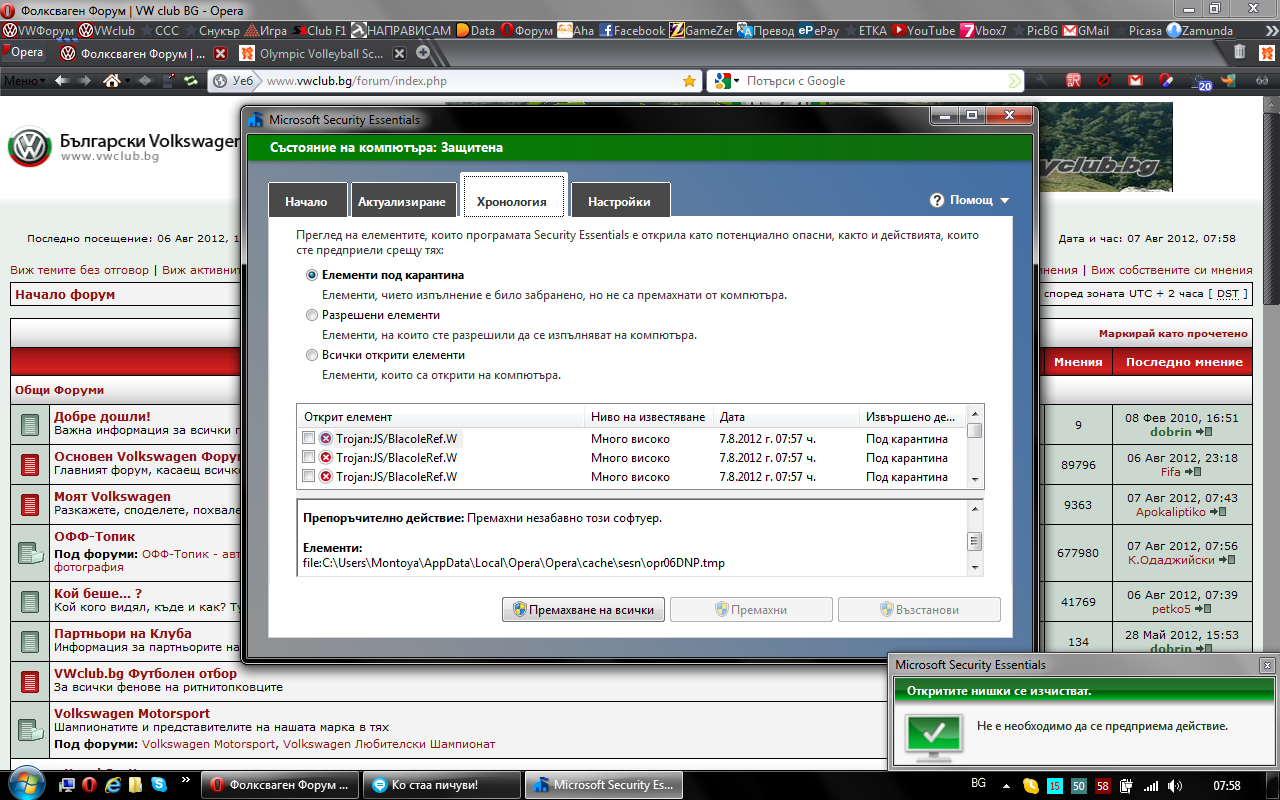Click Премахване на всички button
The width and height of the screenshot is (1280, 800).
583,610
